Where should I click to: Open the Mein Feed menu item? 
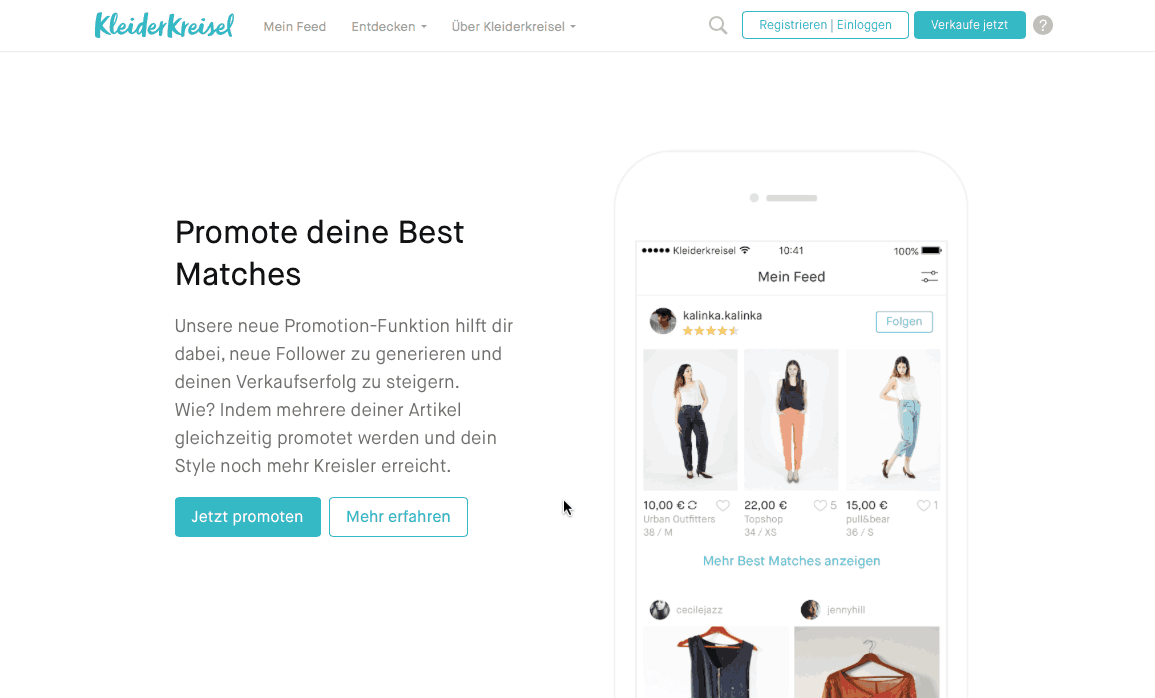tap(295, 27)
